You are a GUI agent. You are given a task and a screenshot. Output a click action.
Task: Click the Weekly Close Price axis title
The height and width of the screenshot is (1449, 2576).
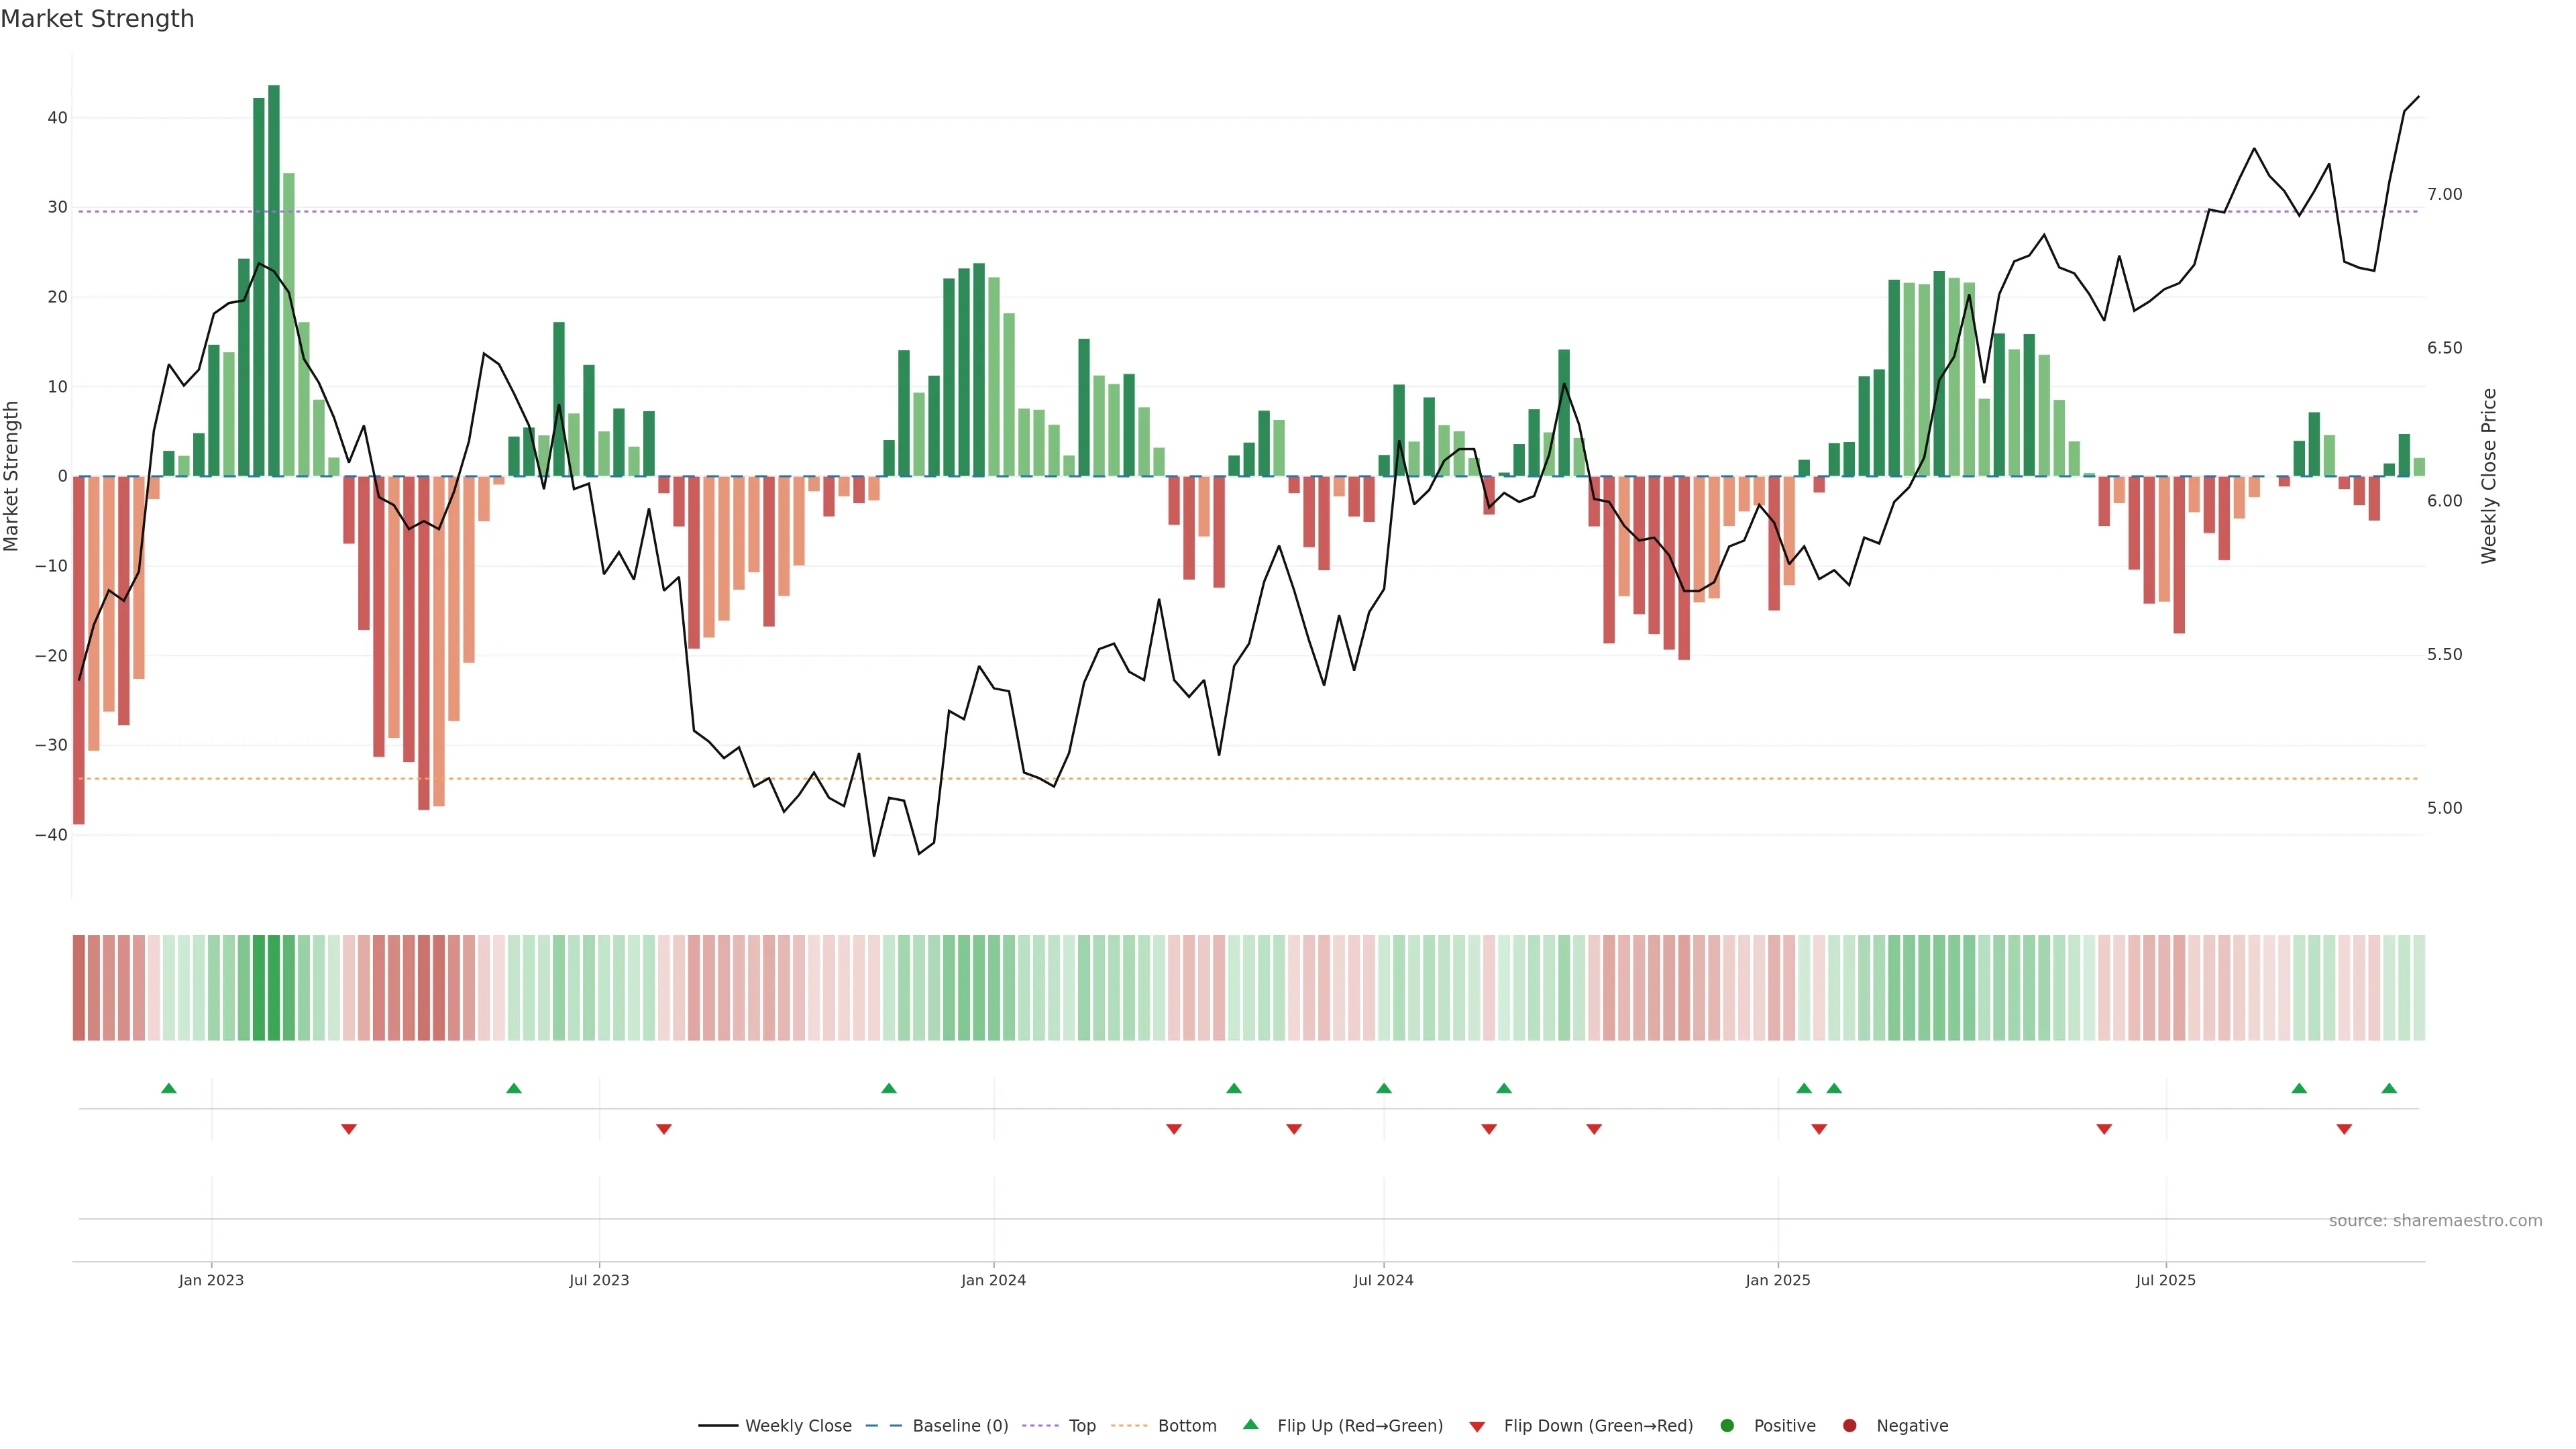2489,476
